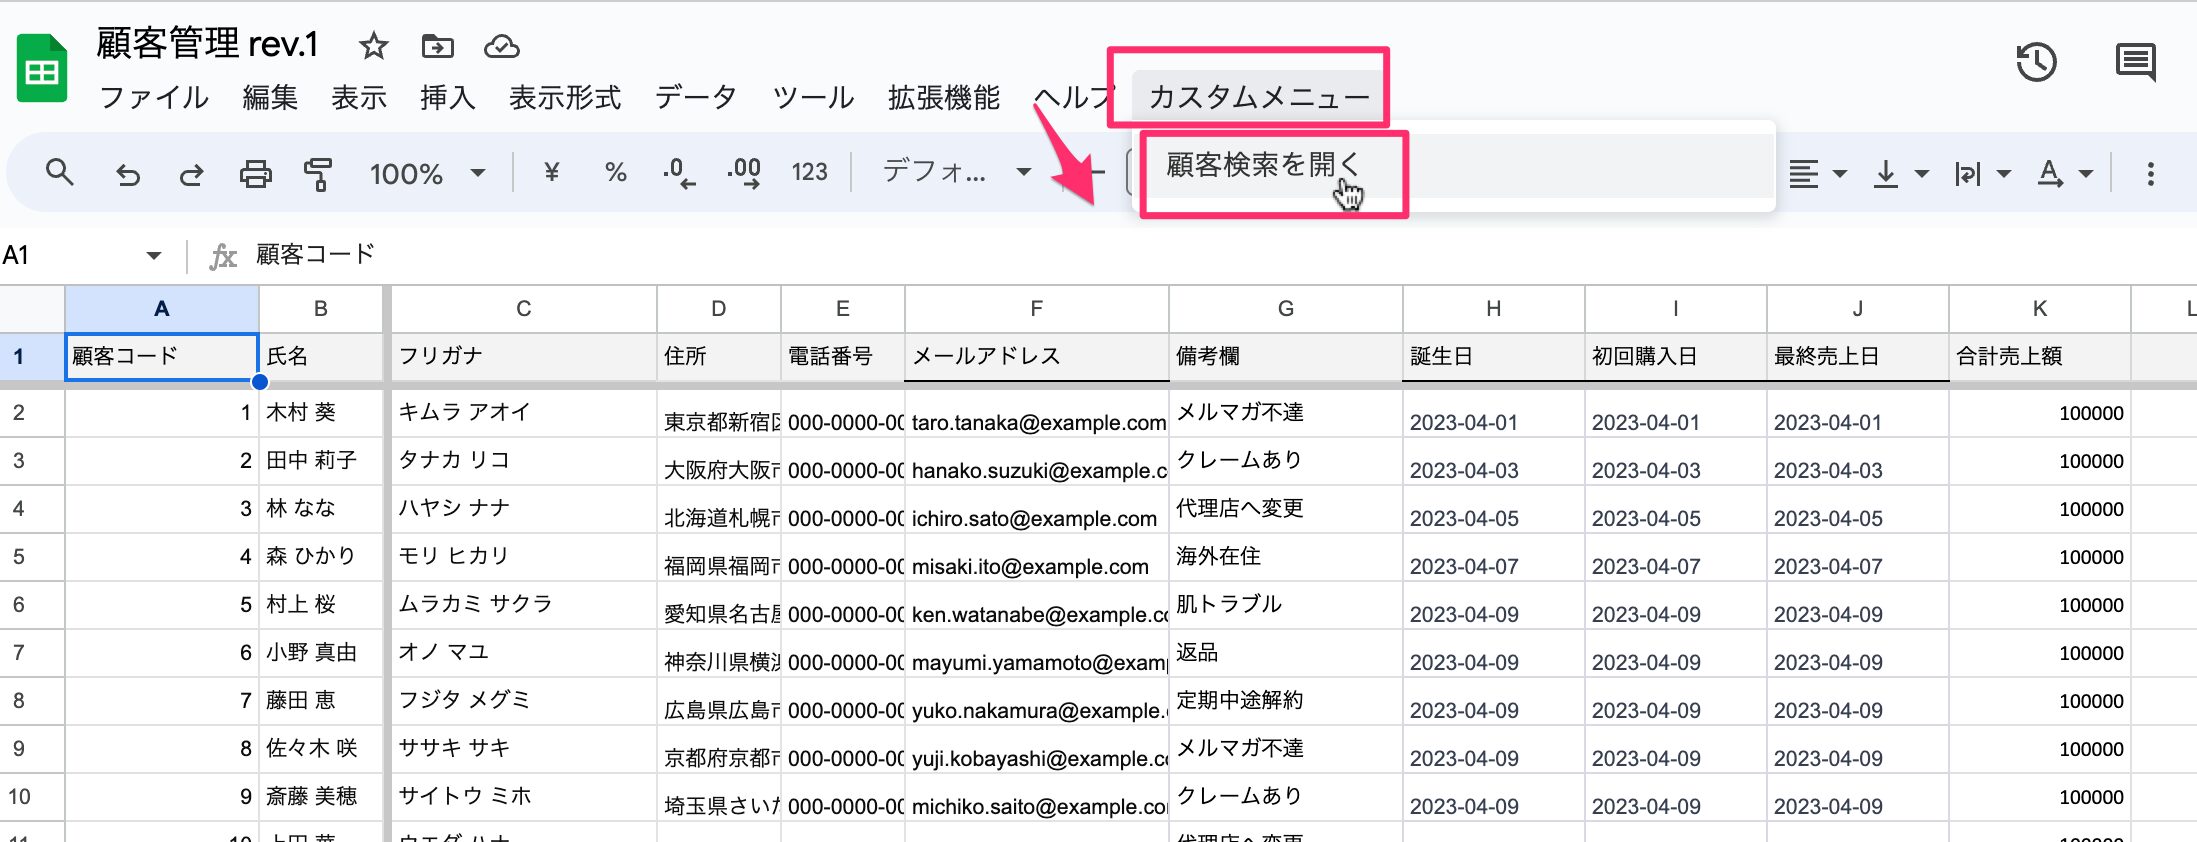Open Google Sheets home via green logo
2197x842 pixels.
tap(42, 68)
